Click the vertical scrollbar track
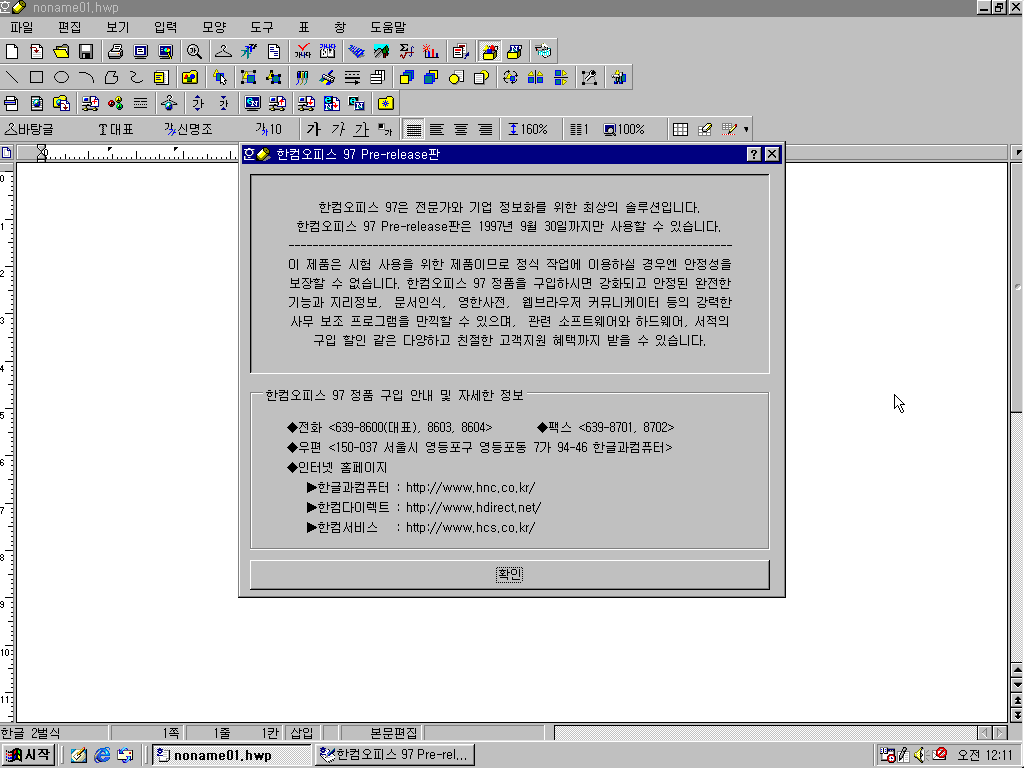Screen dimensions: 1024x768 pyautogui.click(x=1016, y=536)
